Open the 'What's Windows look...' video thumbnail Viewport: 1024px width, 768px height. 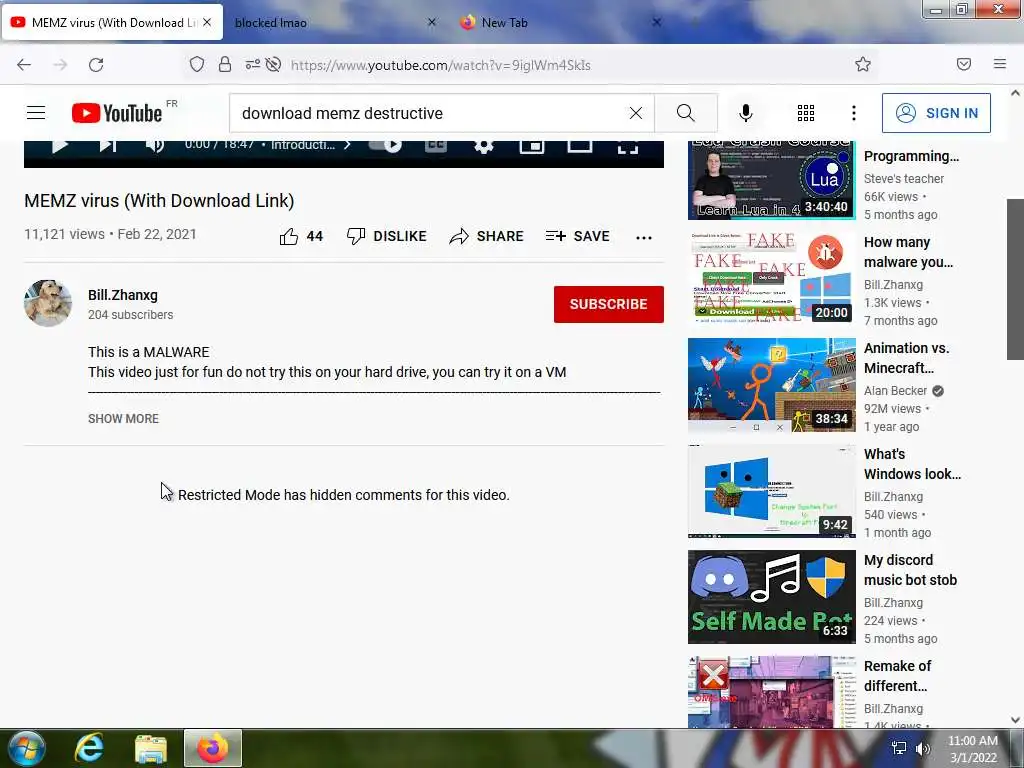[x=771, y=490]
